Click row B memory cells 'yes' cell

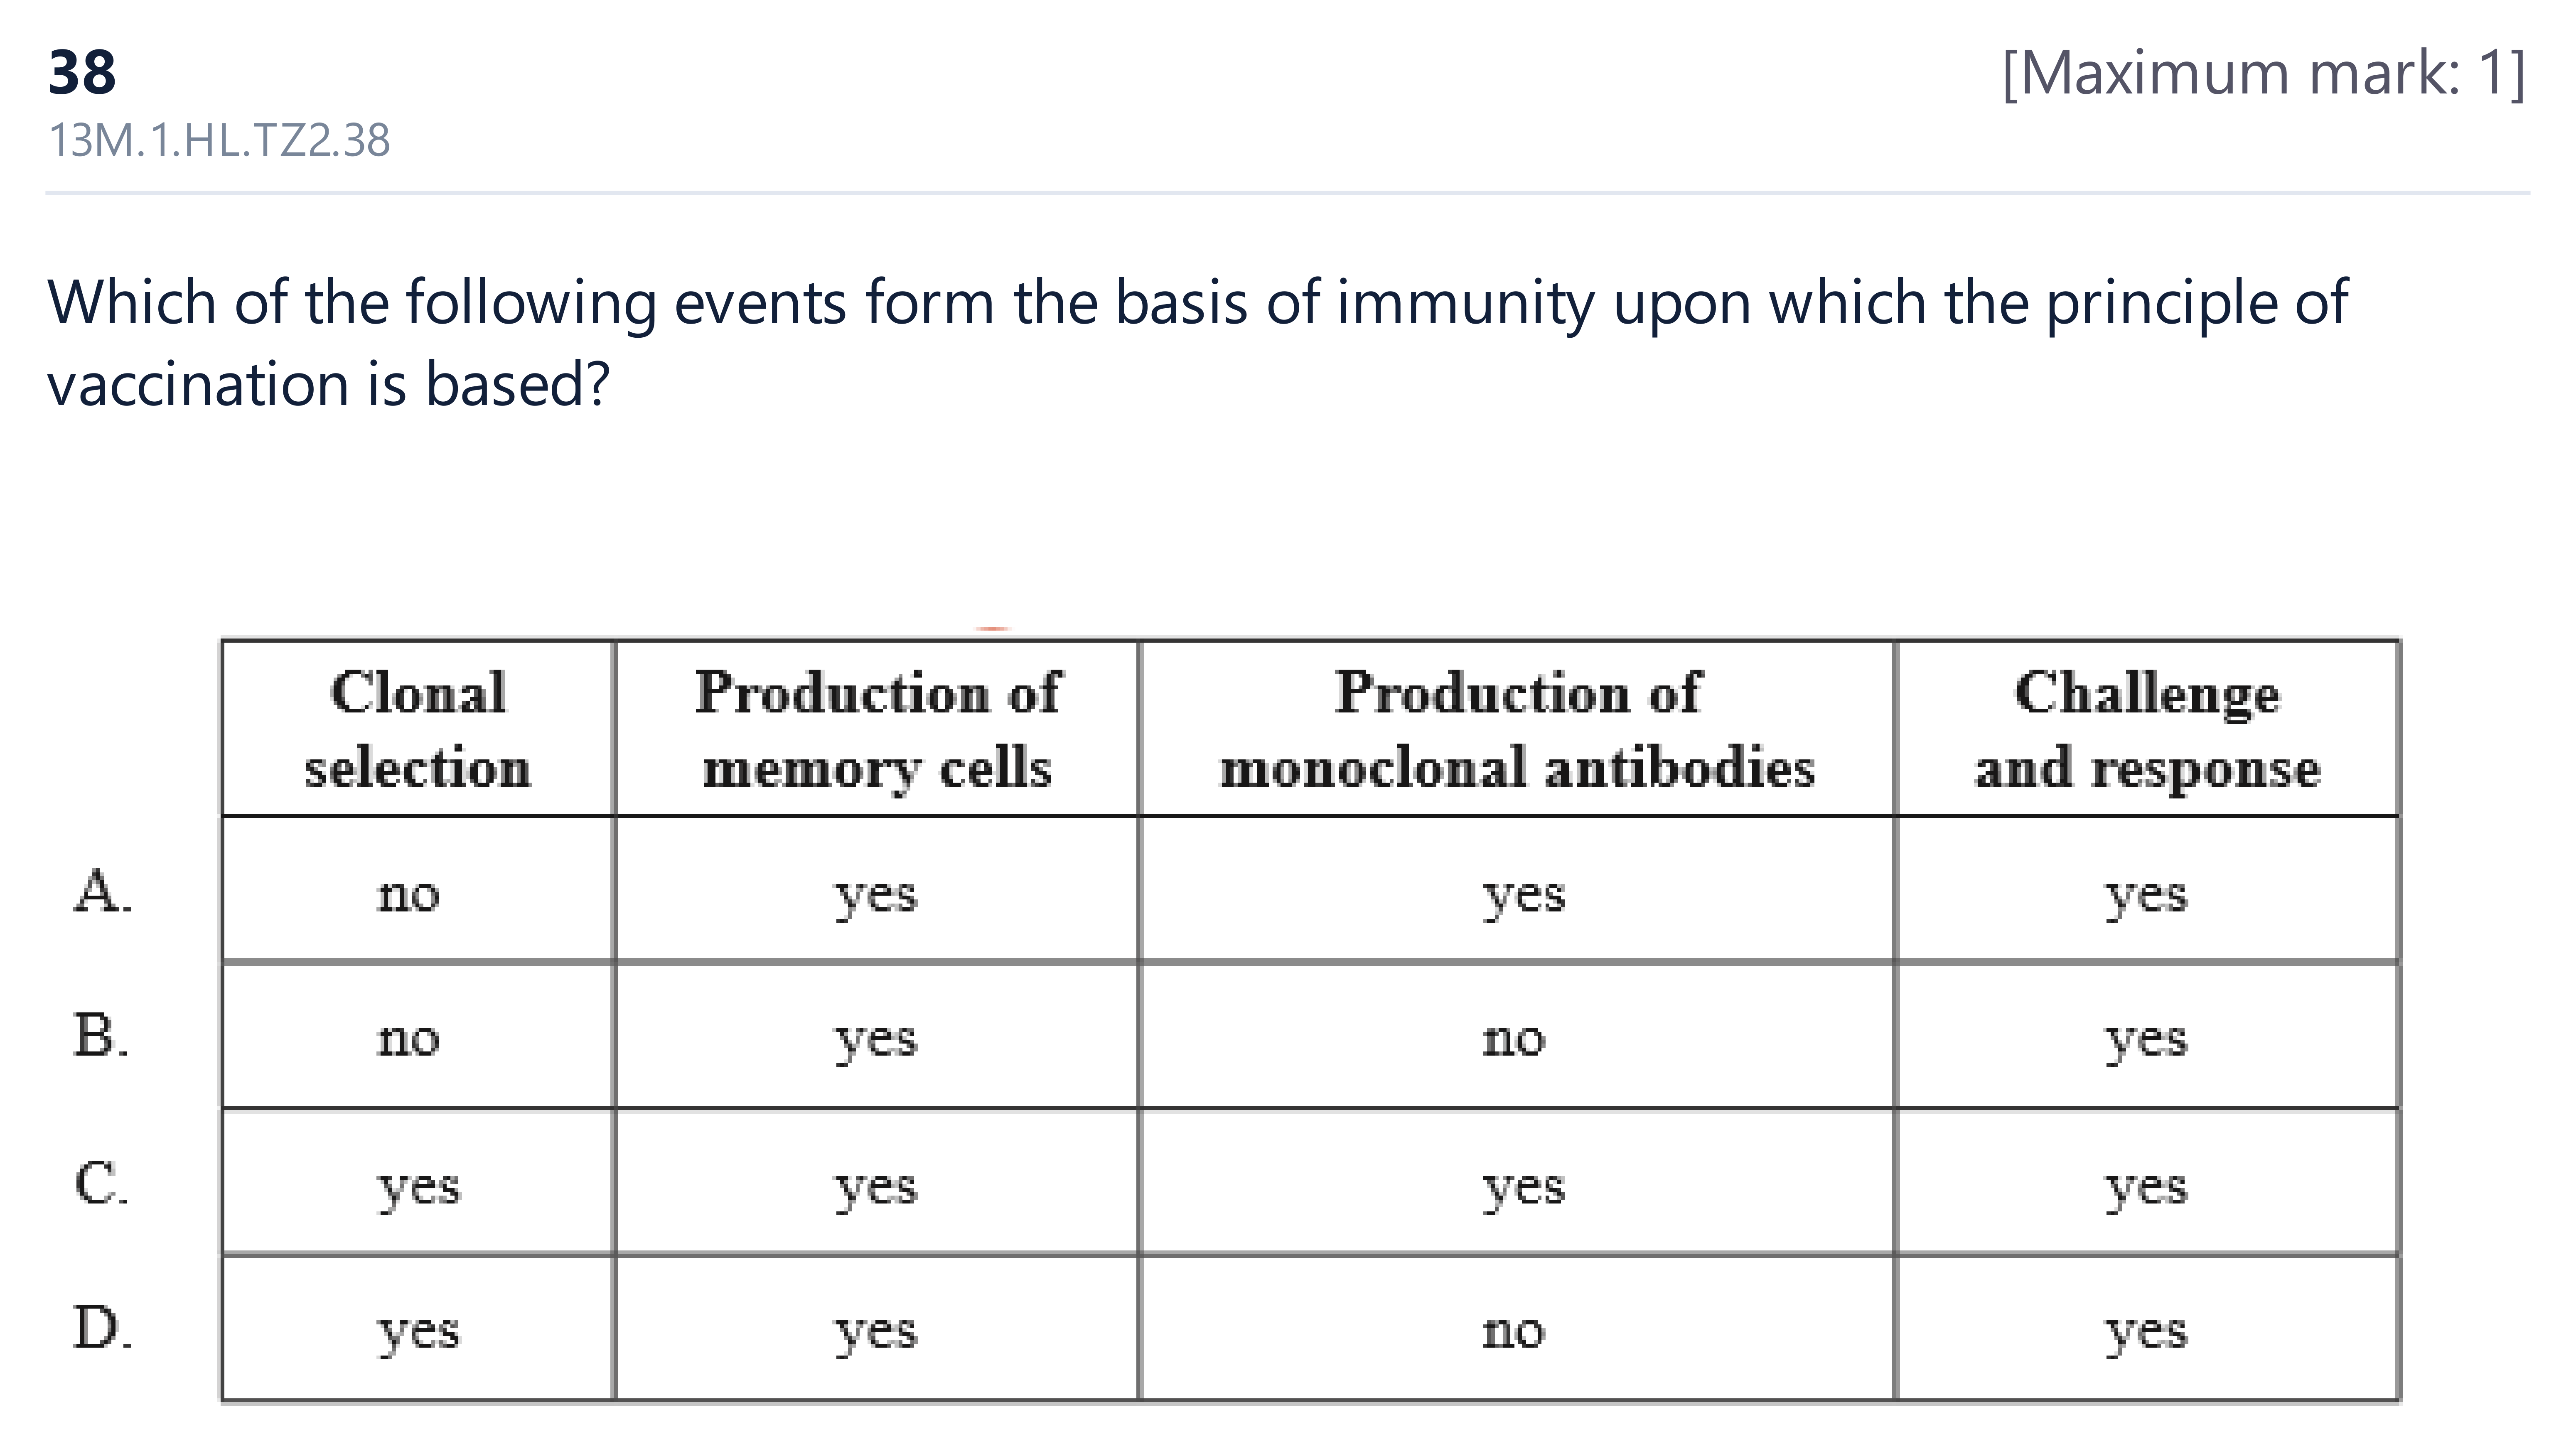click(x=877, y=1037)
